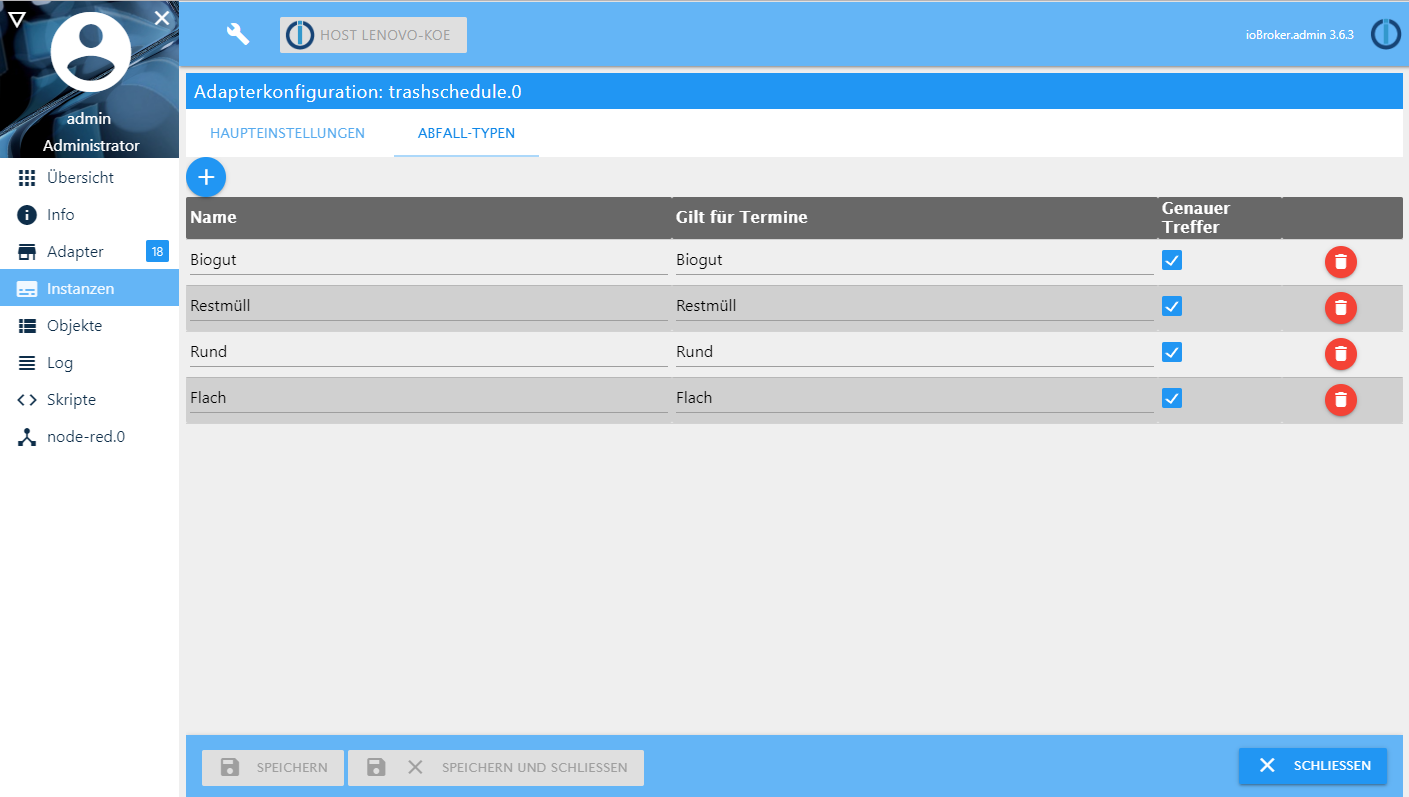The width and height of the screenshot is (1409, 797).
Task: Click the ioBroker logo in top right
Action: click(1385, 34)
